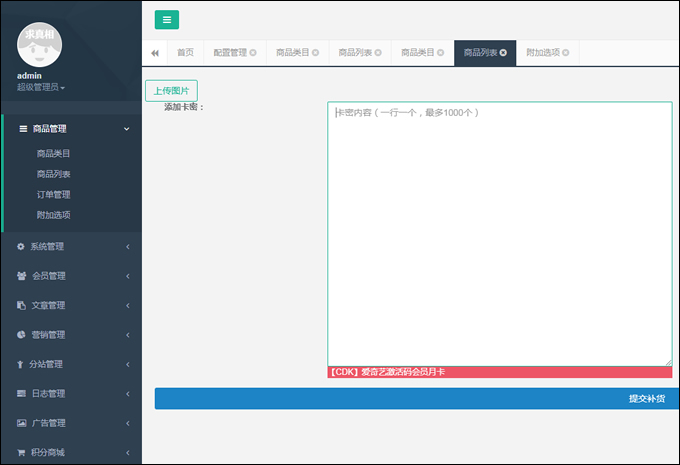Expand the 文章管理 menu arrow
The height and width of the screenshot is (465, 680).
(x=128, y=306)
